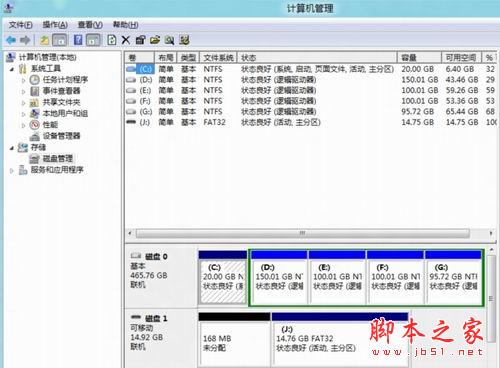Viewport: 500px width, 368px height.
Task: Expand the 服务和应用程序 node
Action: [x=12, y=170]
